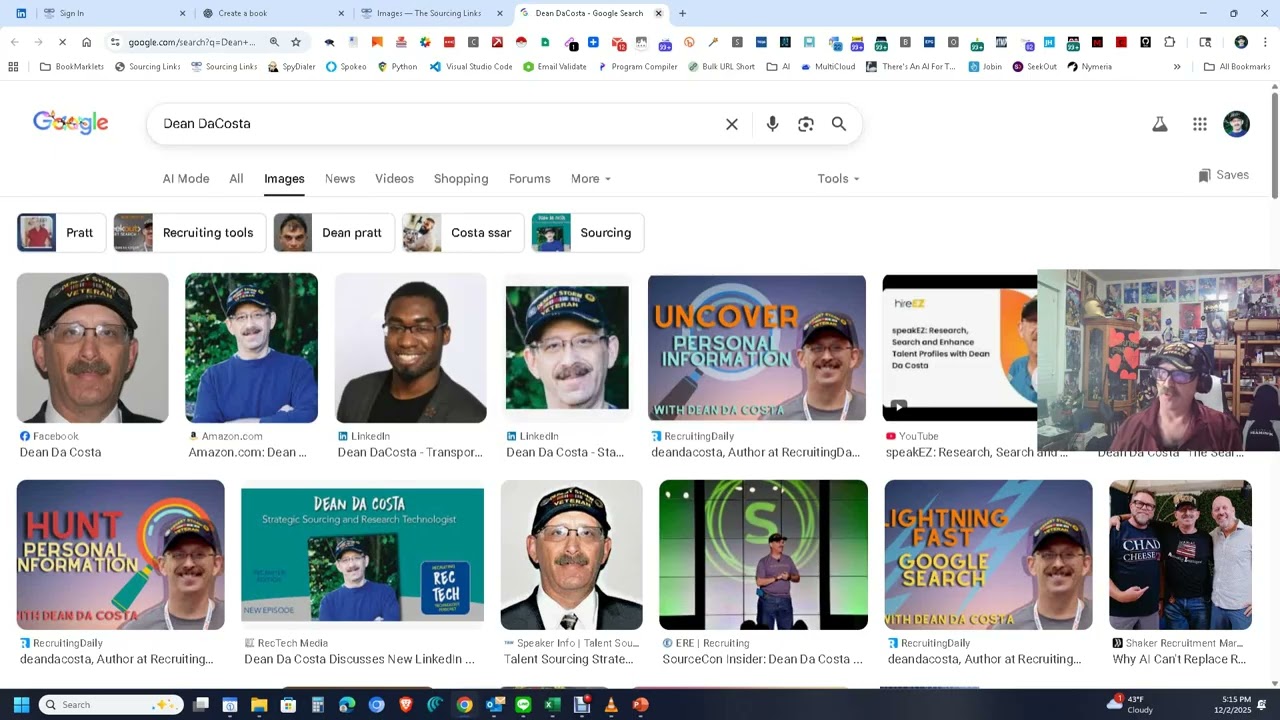Open the Google account profile picture
Viewport: 1280px width, 720px height.
pyautogui.click(x=1236, y=124)
